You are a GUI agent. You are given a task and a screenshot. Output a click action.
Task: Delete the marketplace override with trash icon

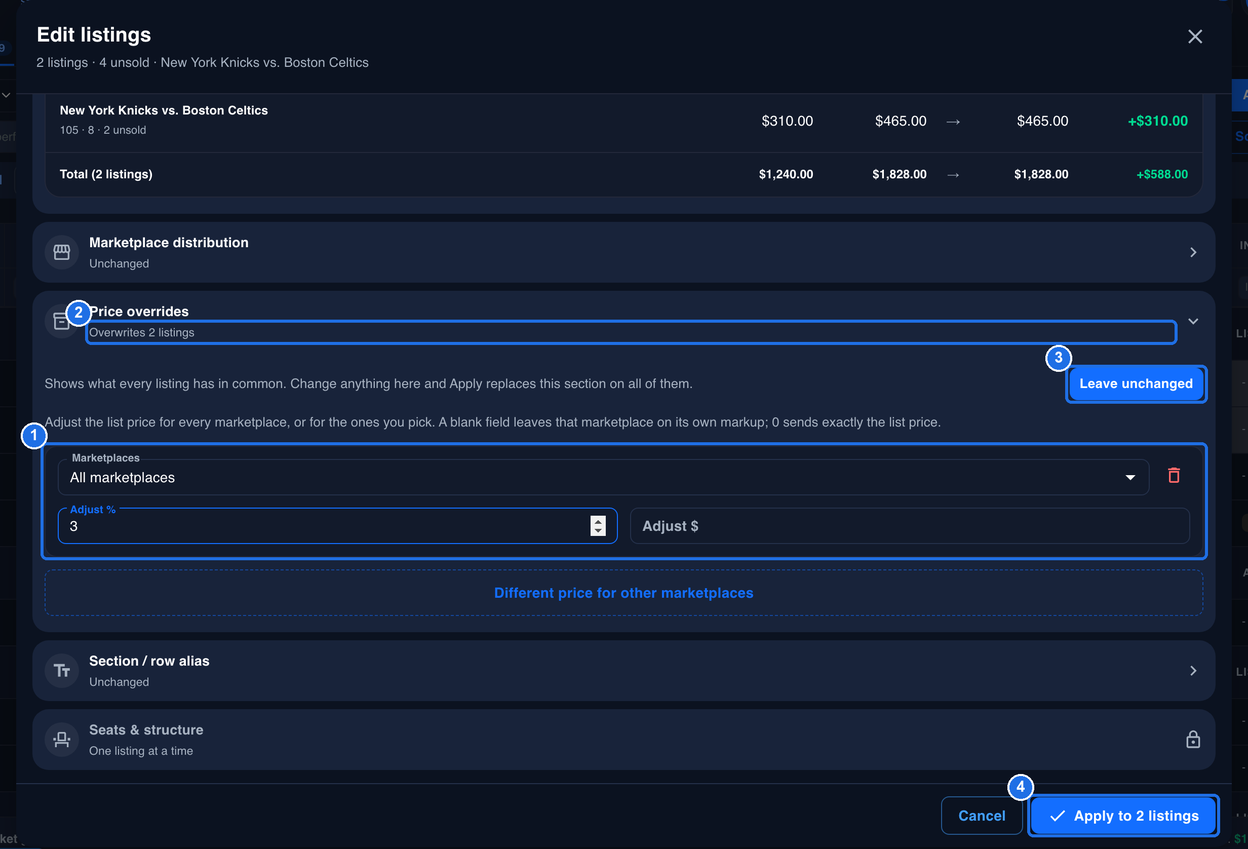pyautogui.click(x=1174, y=476)
